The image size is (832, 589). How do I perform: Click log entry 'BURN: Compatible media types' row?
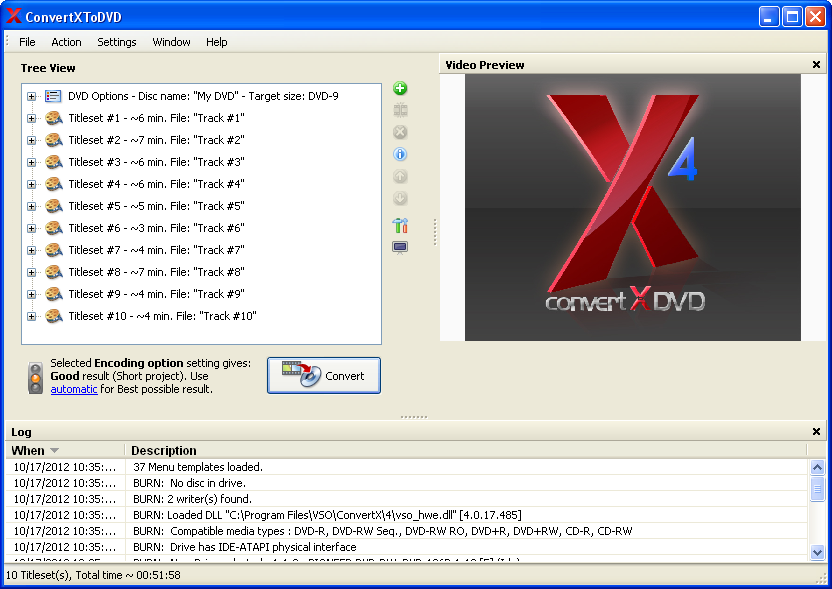pyautogui.click(x=383, y=531)
